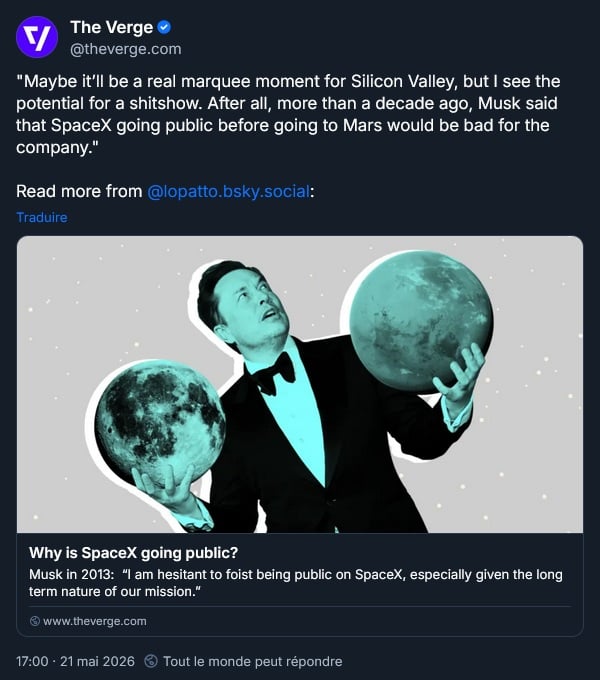Click the "Why is SpaceX going public?" headline

(134, 553)
